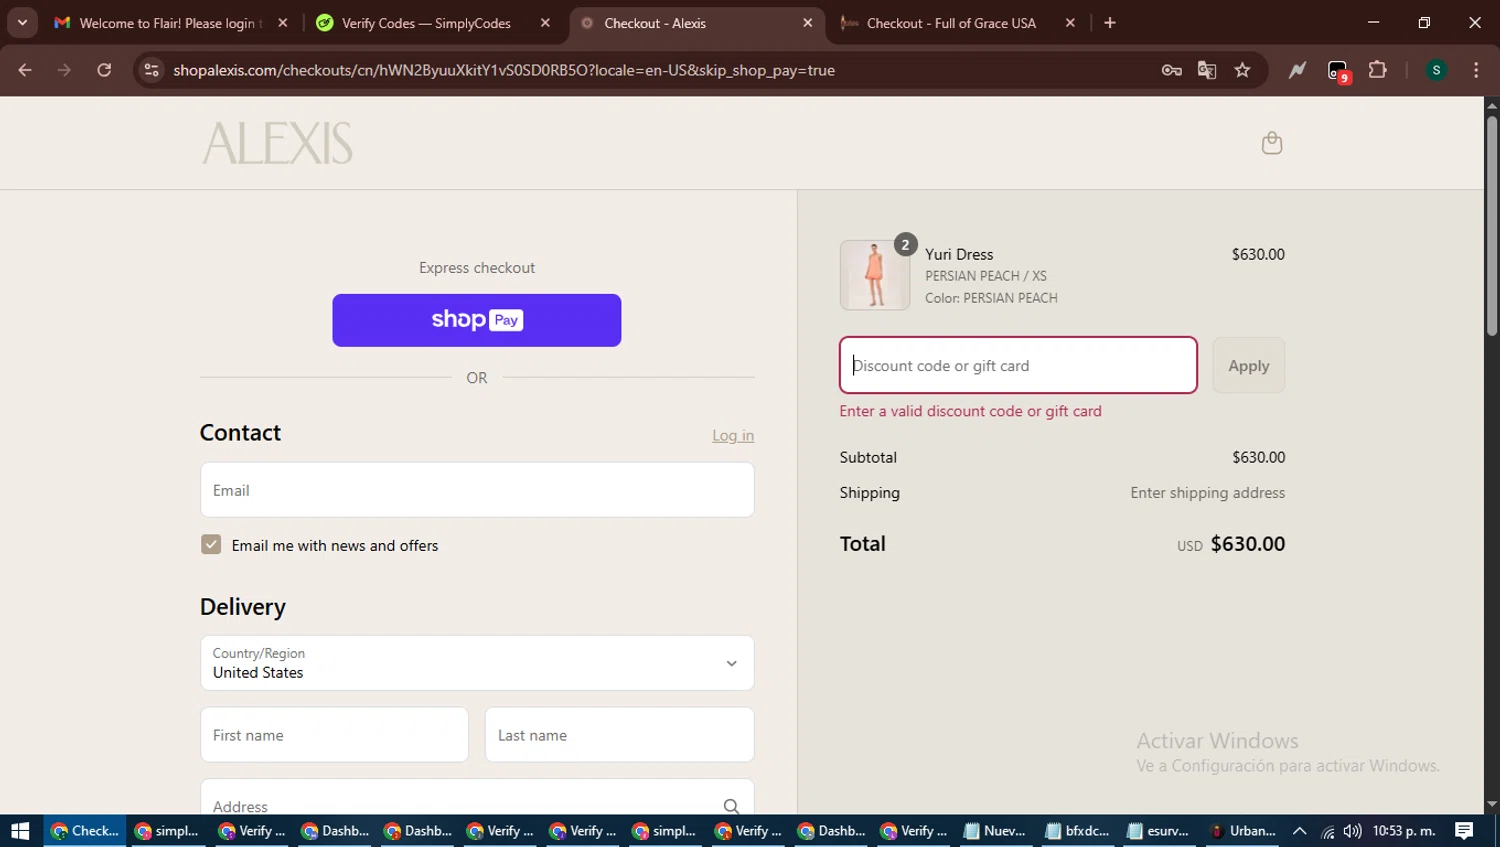This screenshot has height=847, width=1500.
Task: Click the browser forward arrow
Action: tap(64, 70)
